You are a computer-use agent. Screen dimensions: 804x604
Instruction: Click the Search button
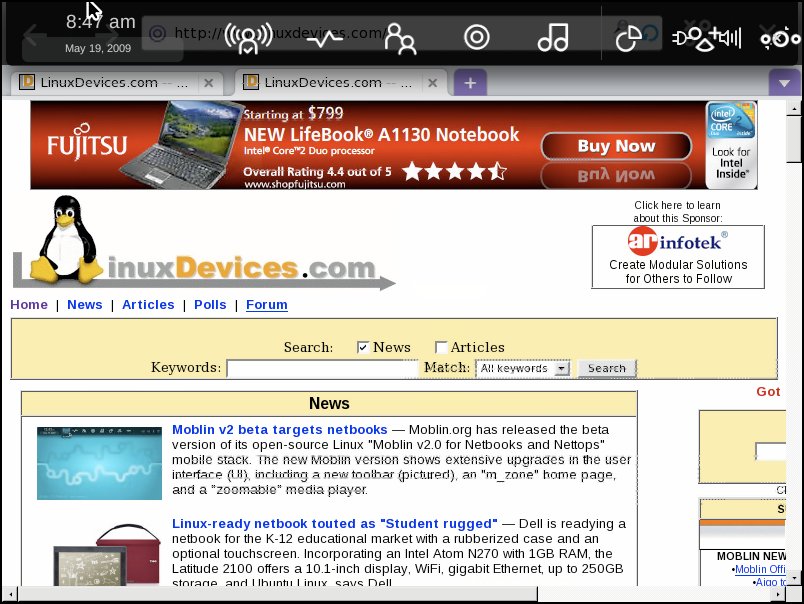coord(607,369)
